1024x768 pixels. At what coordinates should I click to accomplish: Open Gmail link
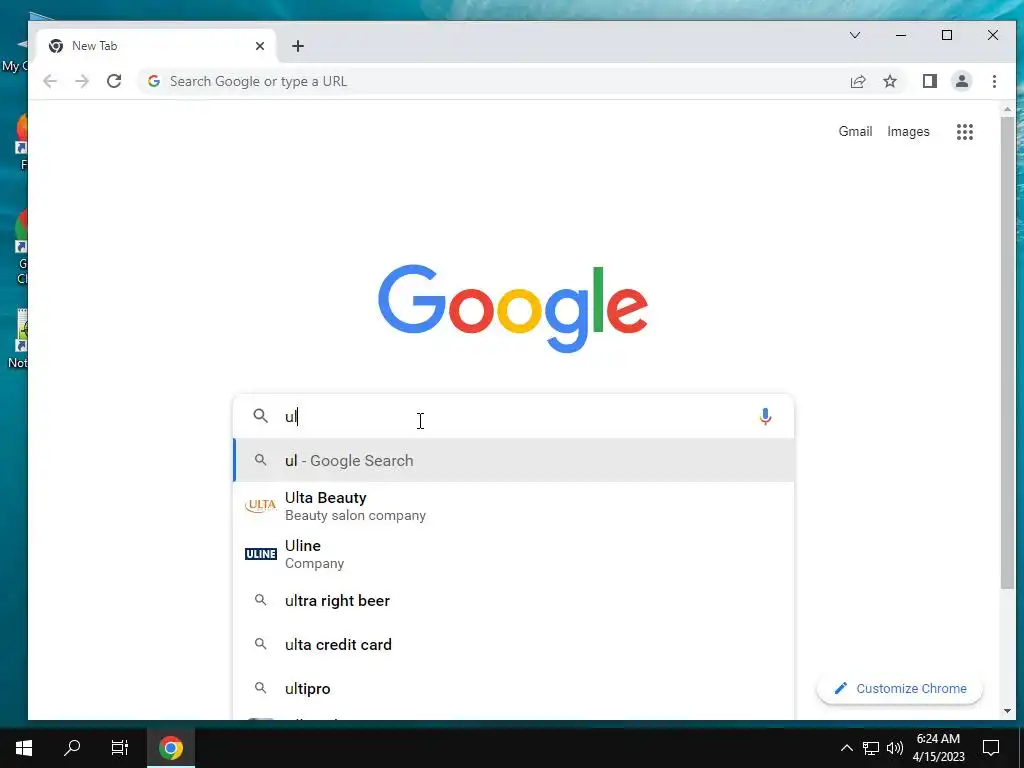click(855, 131)
